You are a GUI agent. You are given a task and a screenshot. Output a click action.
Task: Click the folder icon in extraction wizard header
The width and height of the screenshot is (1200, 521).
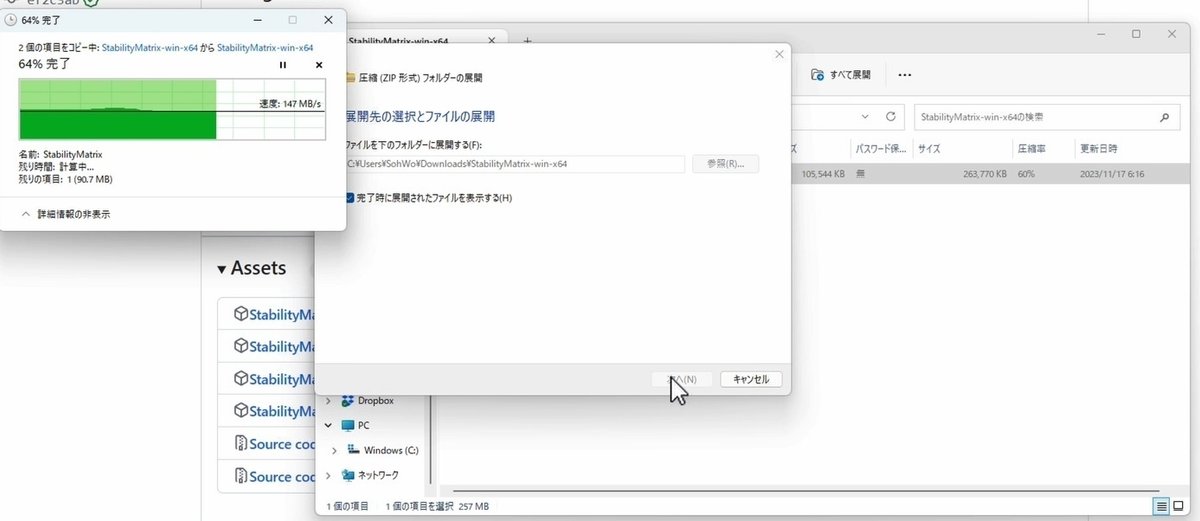[x=349, y=77]
